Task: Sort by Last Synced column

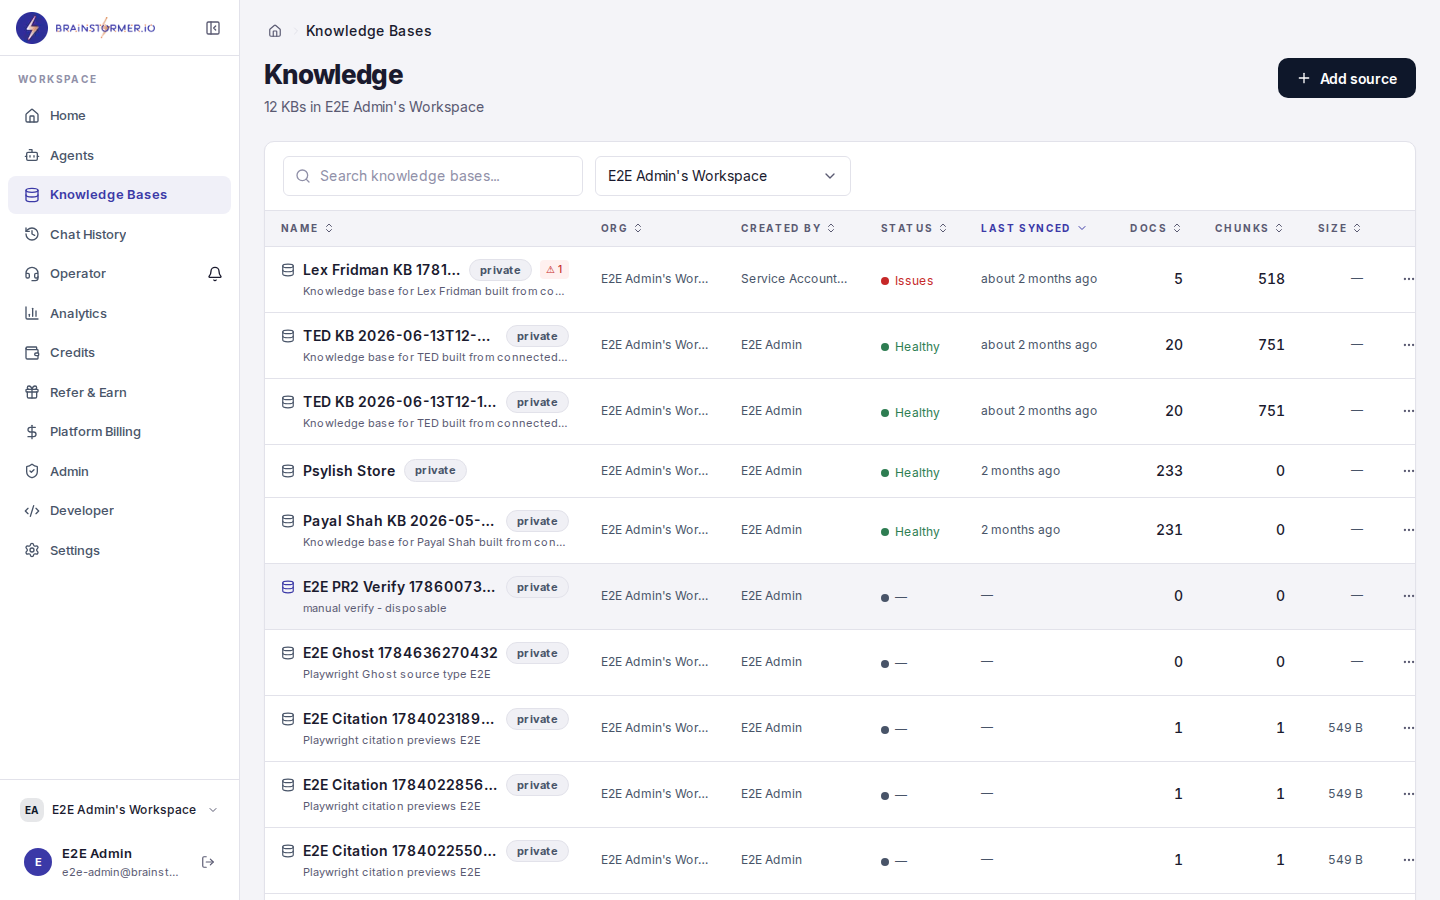Action: pyautogui.click(x=1033, y=228)
